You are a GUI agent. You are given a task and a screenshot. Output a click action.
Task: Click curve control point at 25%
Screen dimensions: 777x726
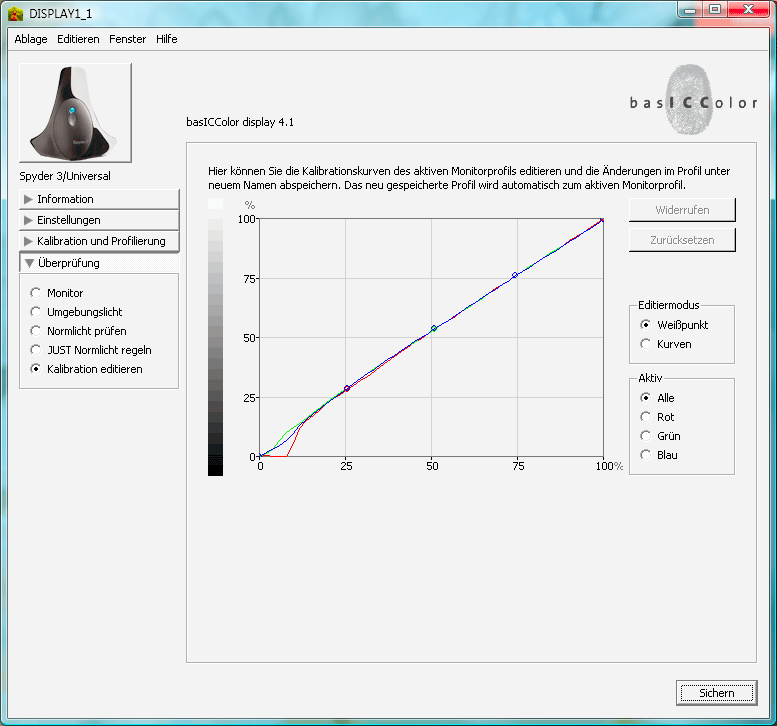coord(346,388)
